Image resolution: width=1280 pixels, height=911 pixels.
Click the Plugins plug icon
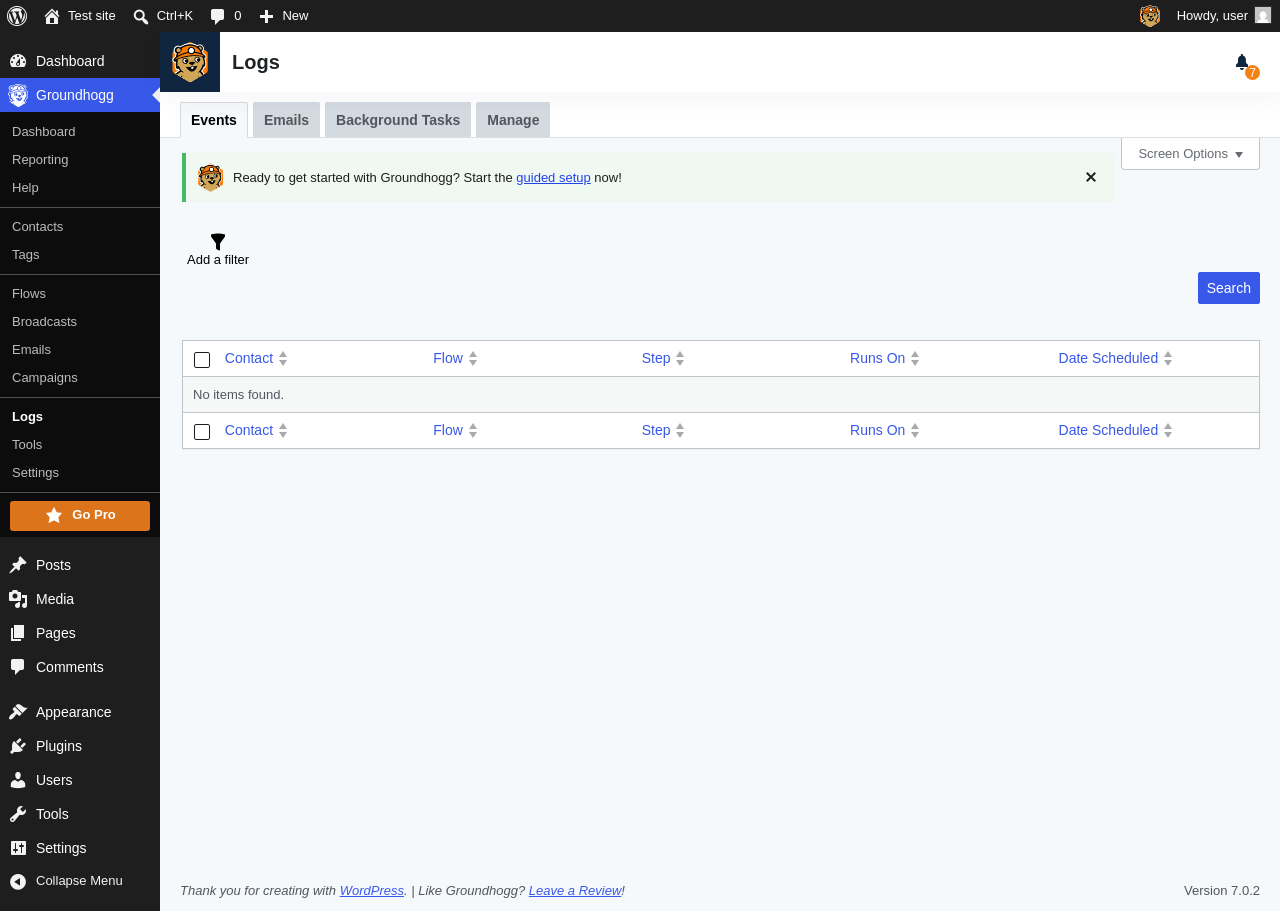18,746
